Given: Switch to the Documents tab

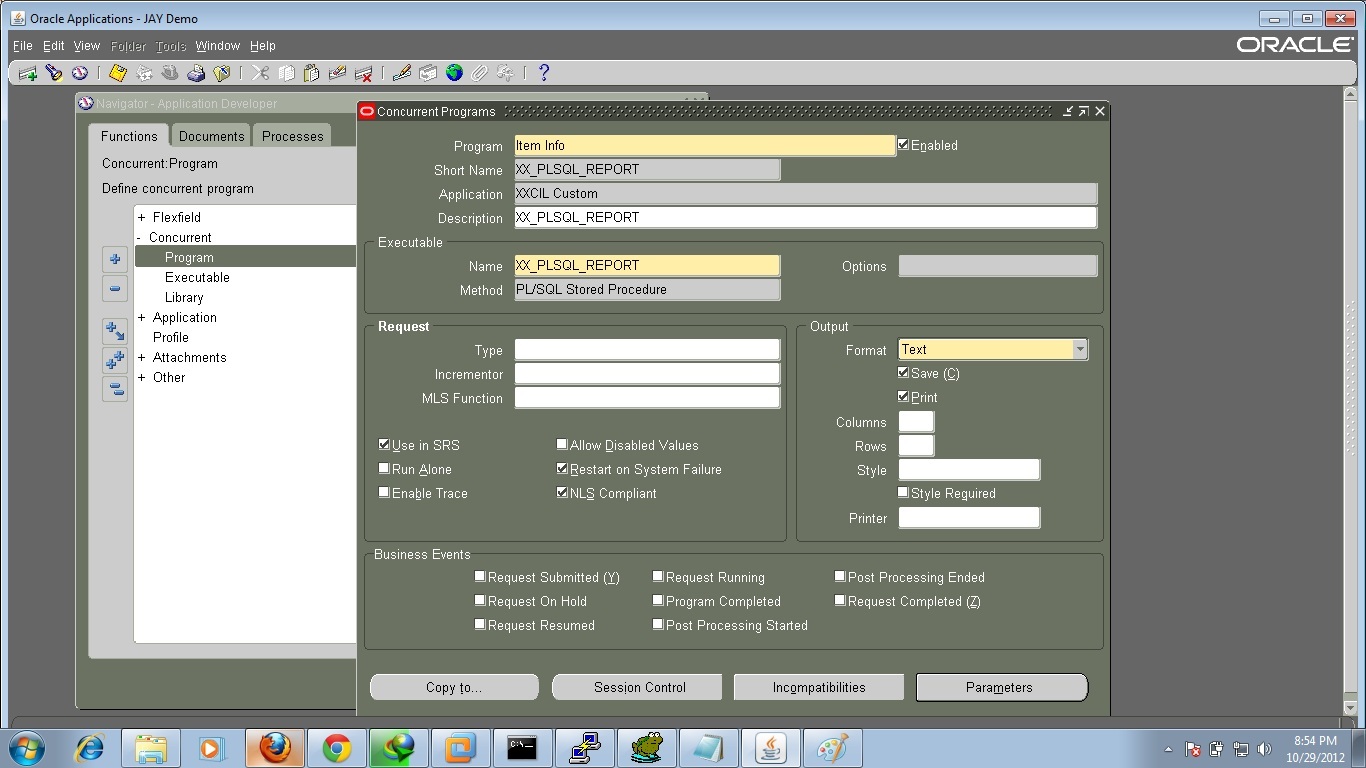Looking at the screenshot, I should coord(211,136).
